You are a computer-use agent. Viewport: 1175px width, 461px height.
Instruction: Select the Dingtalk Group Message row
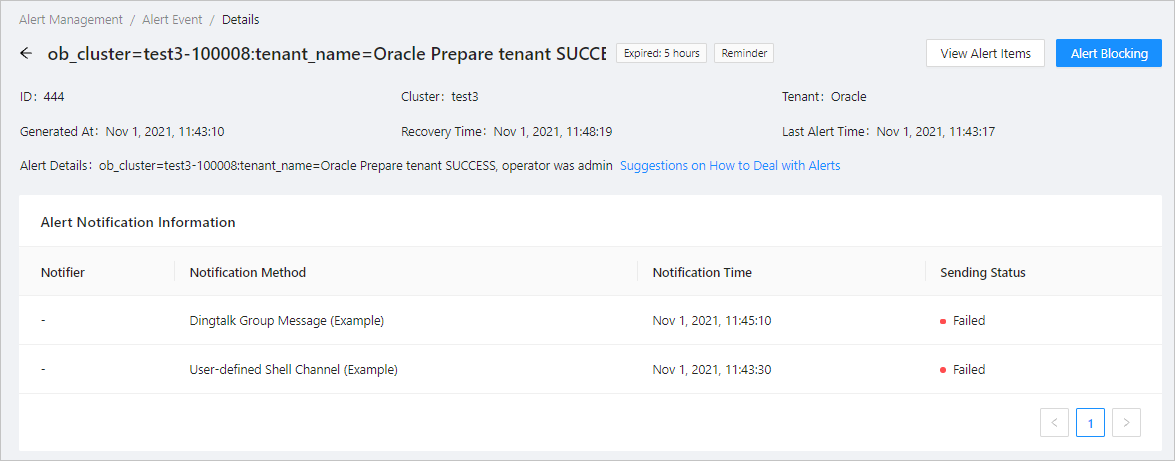[x=287, y=321]
